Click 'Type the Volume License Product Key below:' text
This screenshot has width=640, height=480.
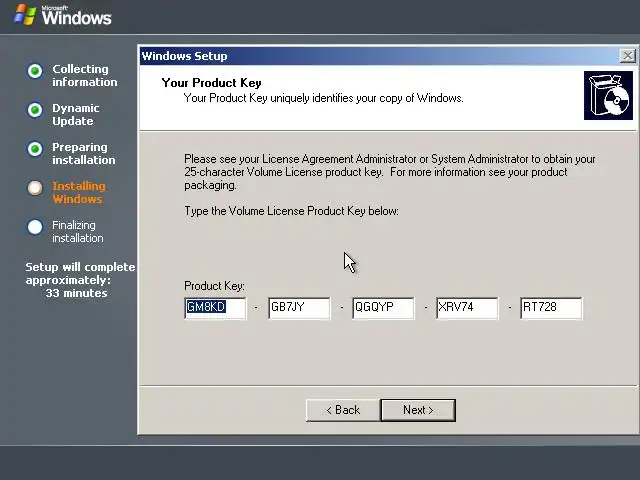[x=291, y=211]
